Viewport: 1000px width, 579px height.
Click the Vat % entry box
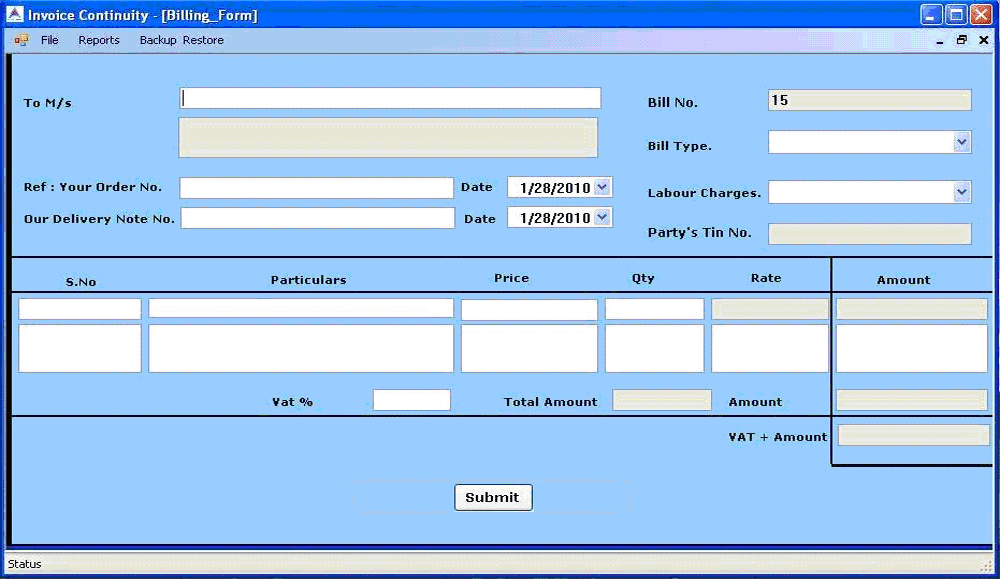pos(411,399)
